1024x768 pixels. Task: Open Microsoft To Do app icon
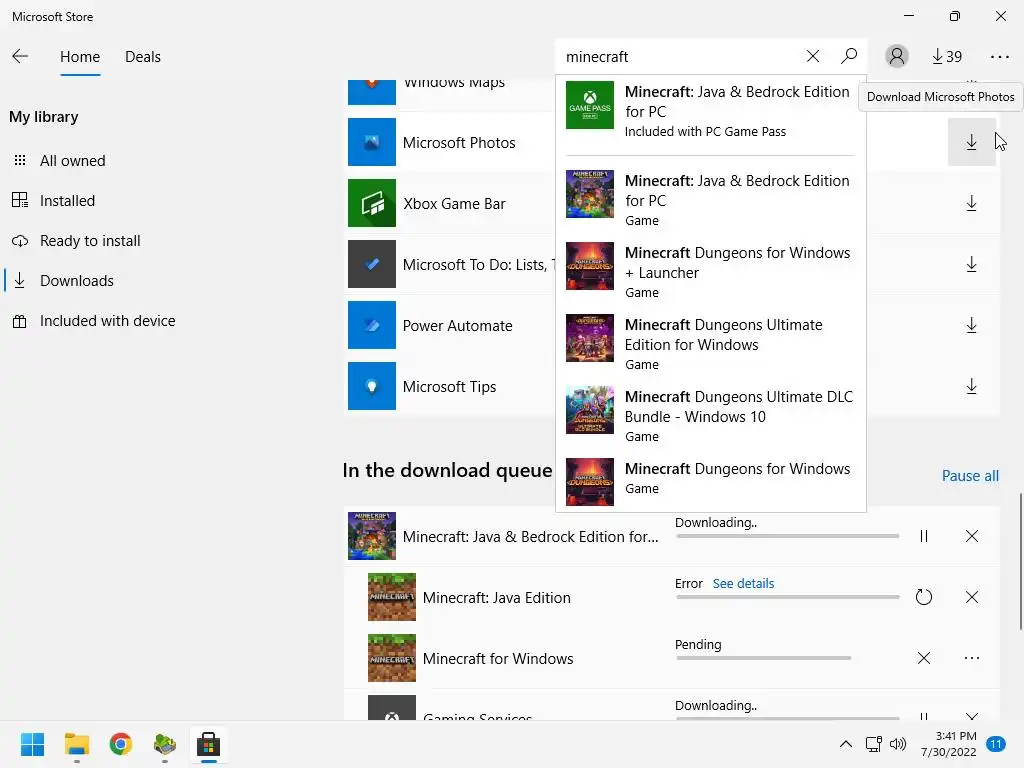[x=372, y=264]
